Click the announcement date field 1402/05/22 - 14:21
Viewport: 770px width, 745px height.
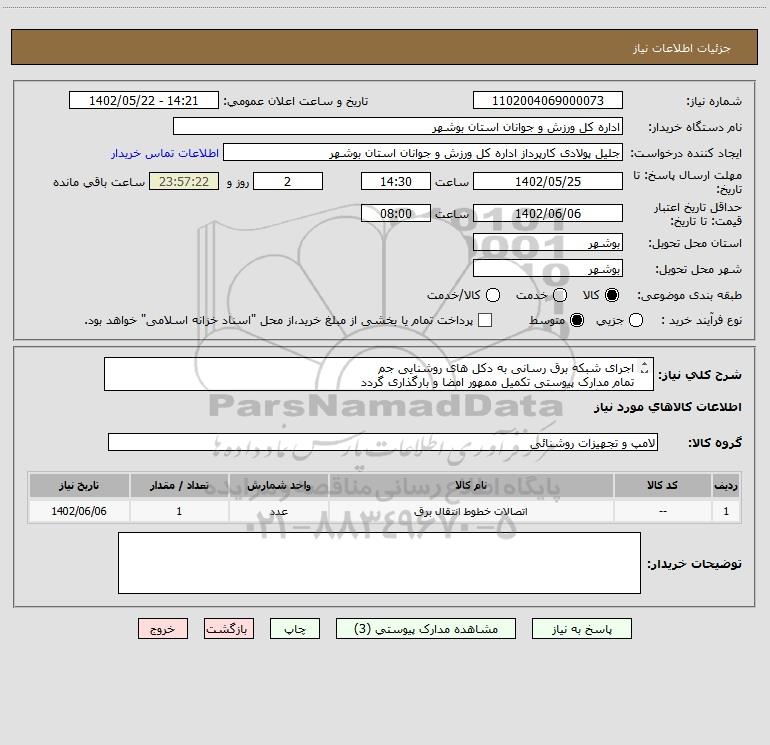pyautogui.click(x=143, y=100)
